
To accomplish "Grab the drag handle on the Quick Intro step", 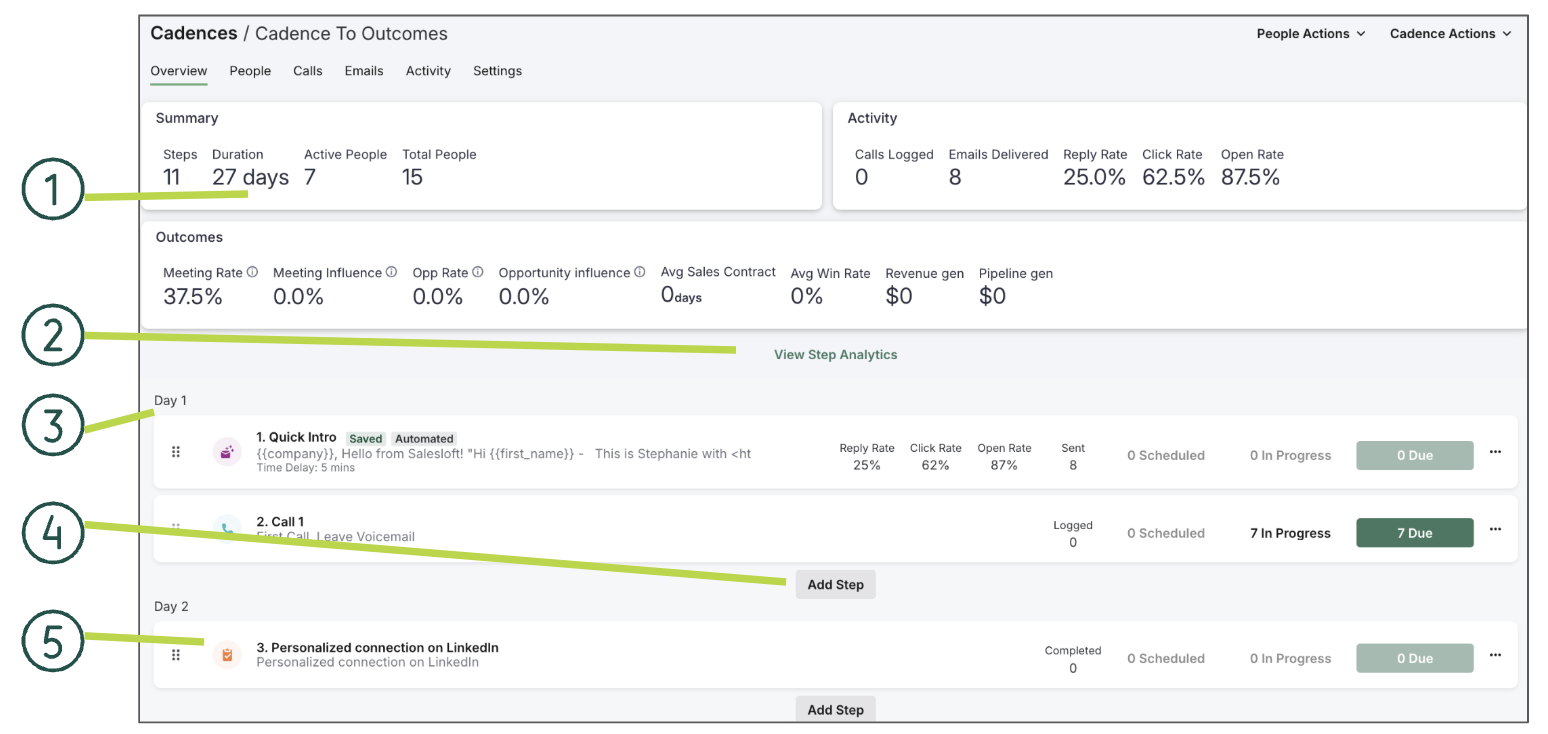I will (176, 451).
